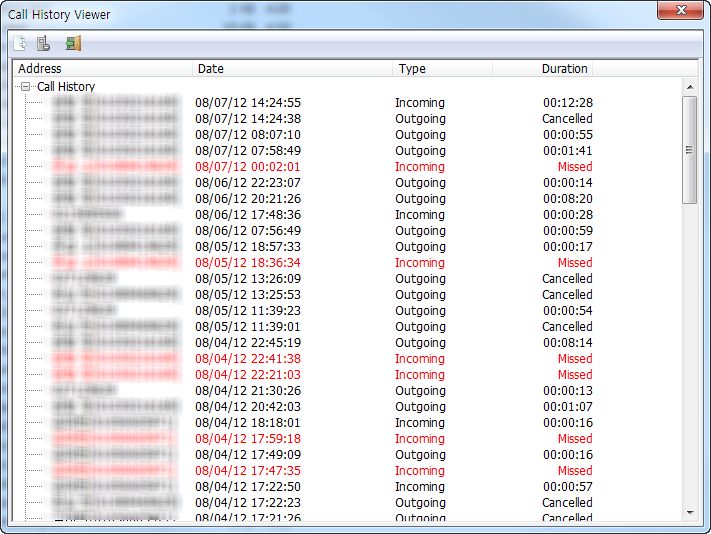Click the vertical scrollbar thumb
Image resolution: width=711 pixels, height=534 pixels.
[x=690, y=150]
